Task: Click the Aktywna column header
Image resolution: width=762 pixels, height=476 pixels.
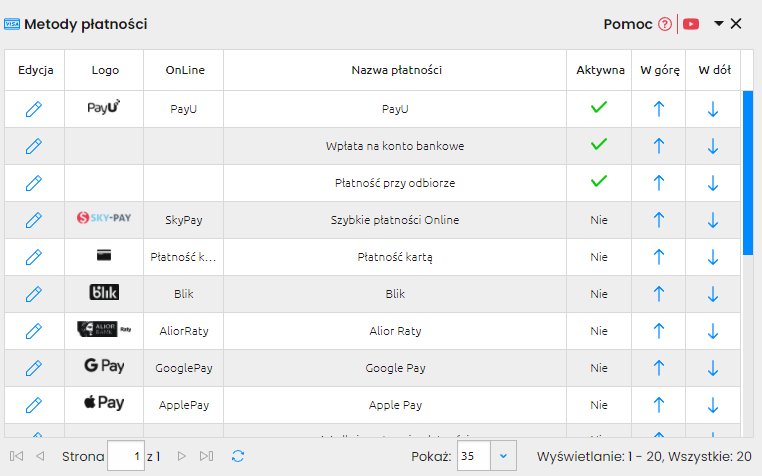Action: coord(600,70)
